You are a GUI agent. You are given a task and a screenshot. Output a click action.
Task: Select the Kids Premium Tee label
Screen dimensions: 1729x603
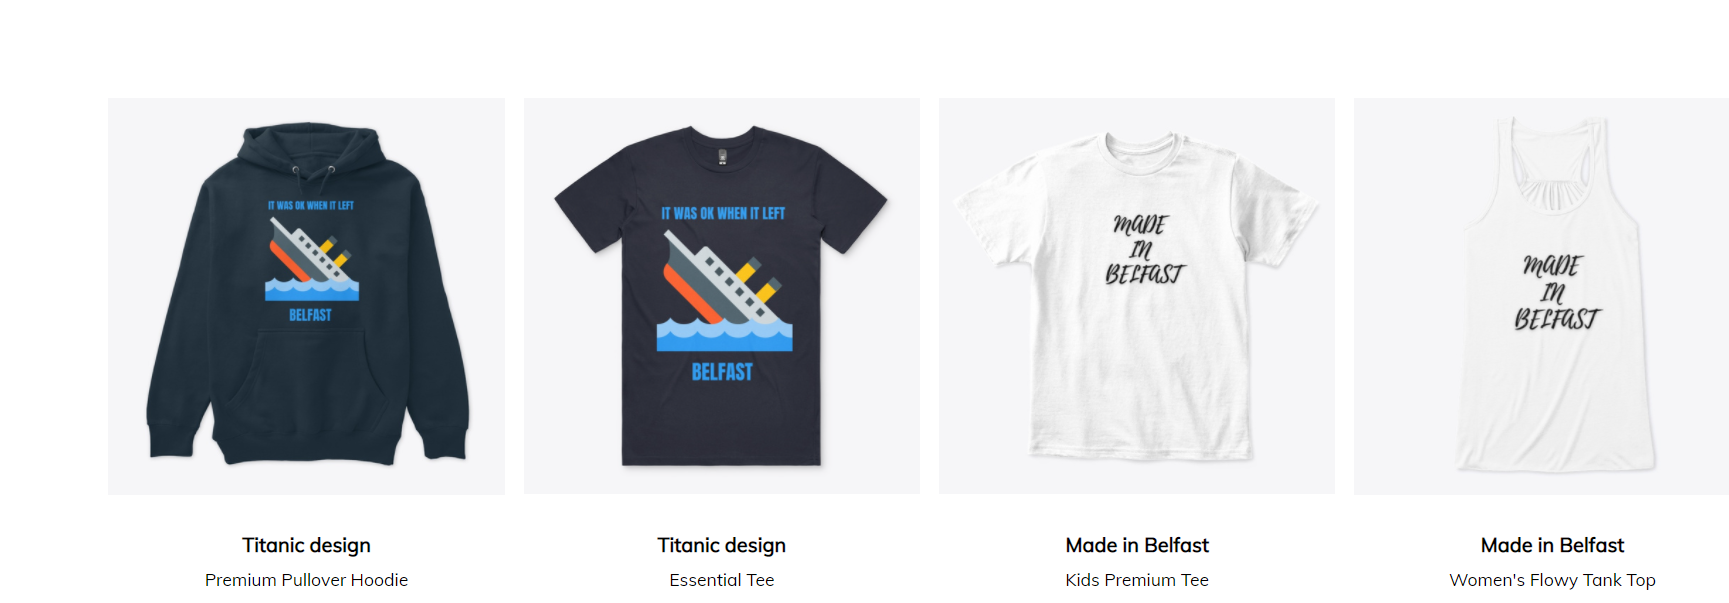(x=1137, y=580)
